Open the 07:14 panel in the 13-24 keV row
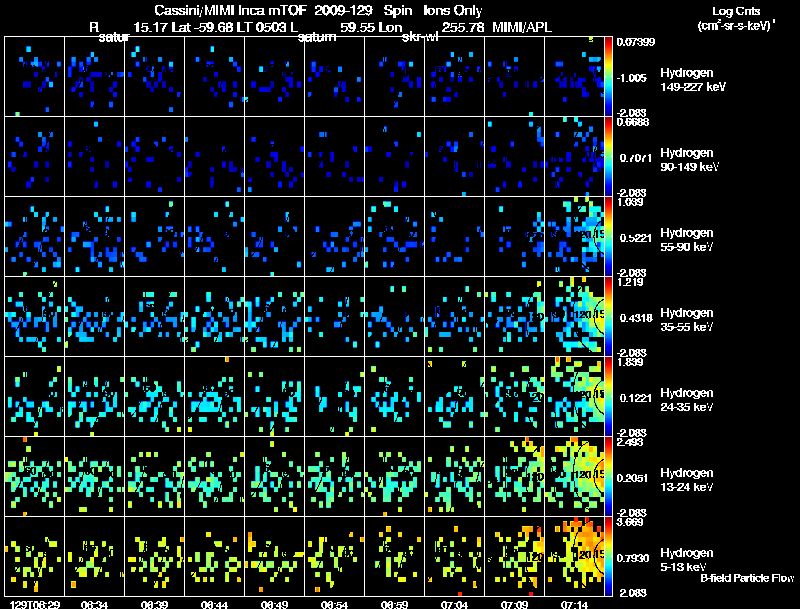The height and width of the screenshot is (609, 800). pos(574,476)
